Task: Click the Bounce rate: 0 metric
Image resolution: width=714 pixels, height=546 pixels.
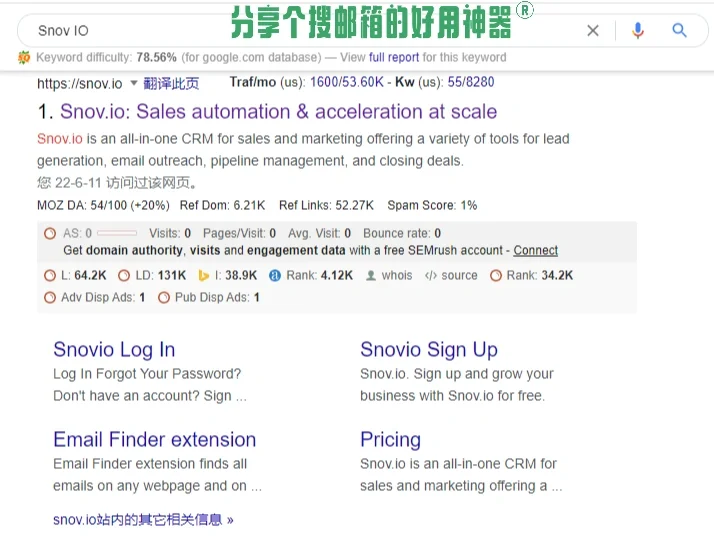Action: (402, 234)
